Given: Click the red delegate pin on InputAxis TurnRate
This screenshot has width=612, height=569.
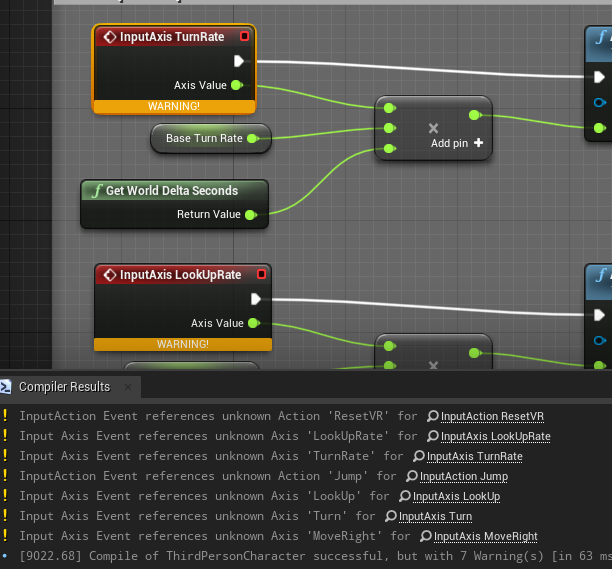Looking at the screenshot, I should click(245, 36).
